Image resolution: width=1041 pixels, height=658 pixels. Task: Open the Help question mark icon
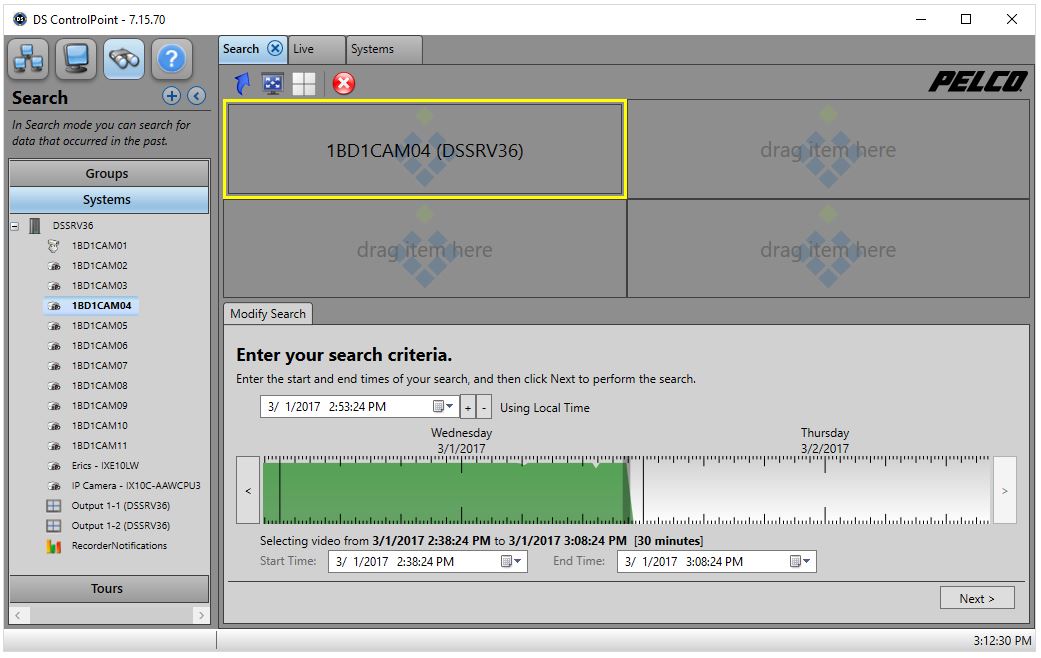171,58
